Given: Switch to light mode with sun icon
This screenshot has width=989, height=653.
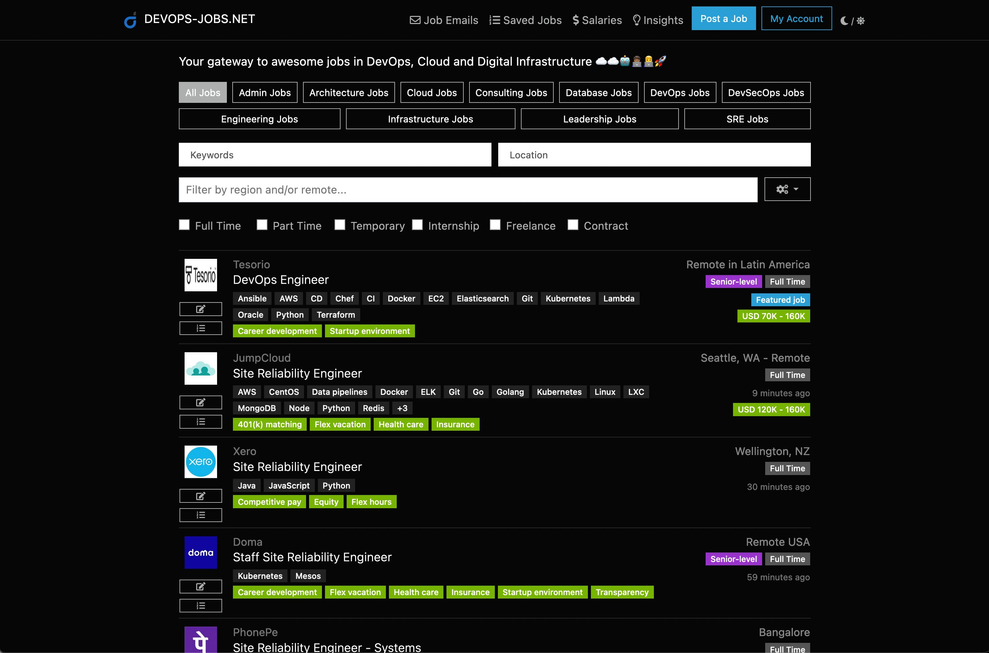Looking at the screenshot, I should [861, 20].
